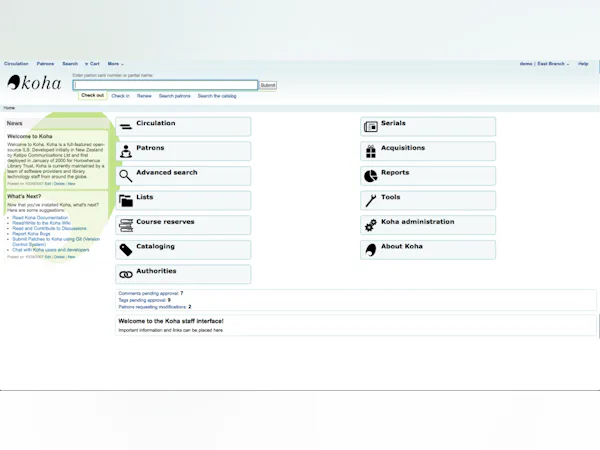Open the Circulation module icon
The width and height of the screenshot is (600, 450).
click(126, 126)
